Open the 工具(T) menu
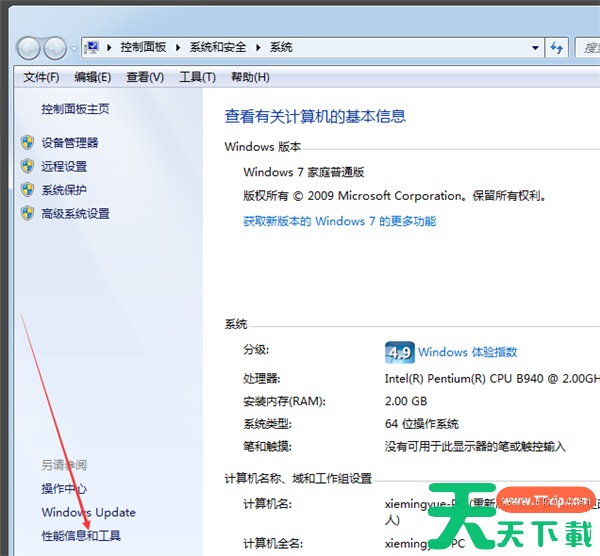The image size is (600, 556). pyautogui.click(x=197, y=77)
